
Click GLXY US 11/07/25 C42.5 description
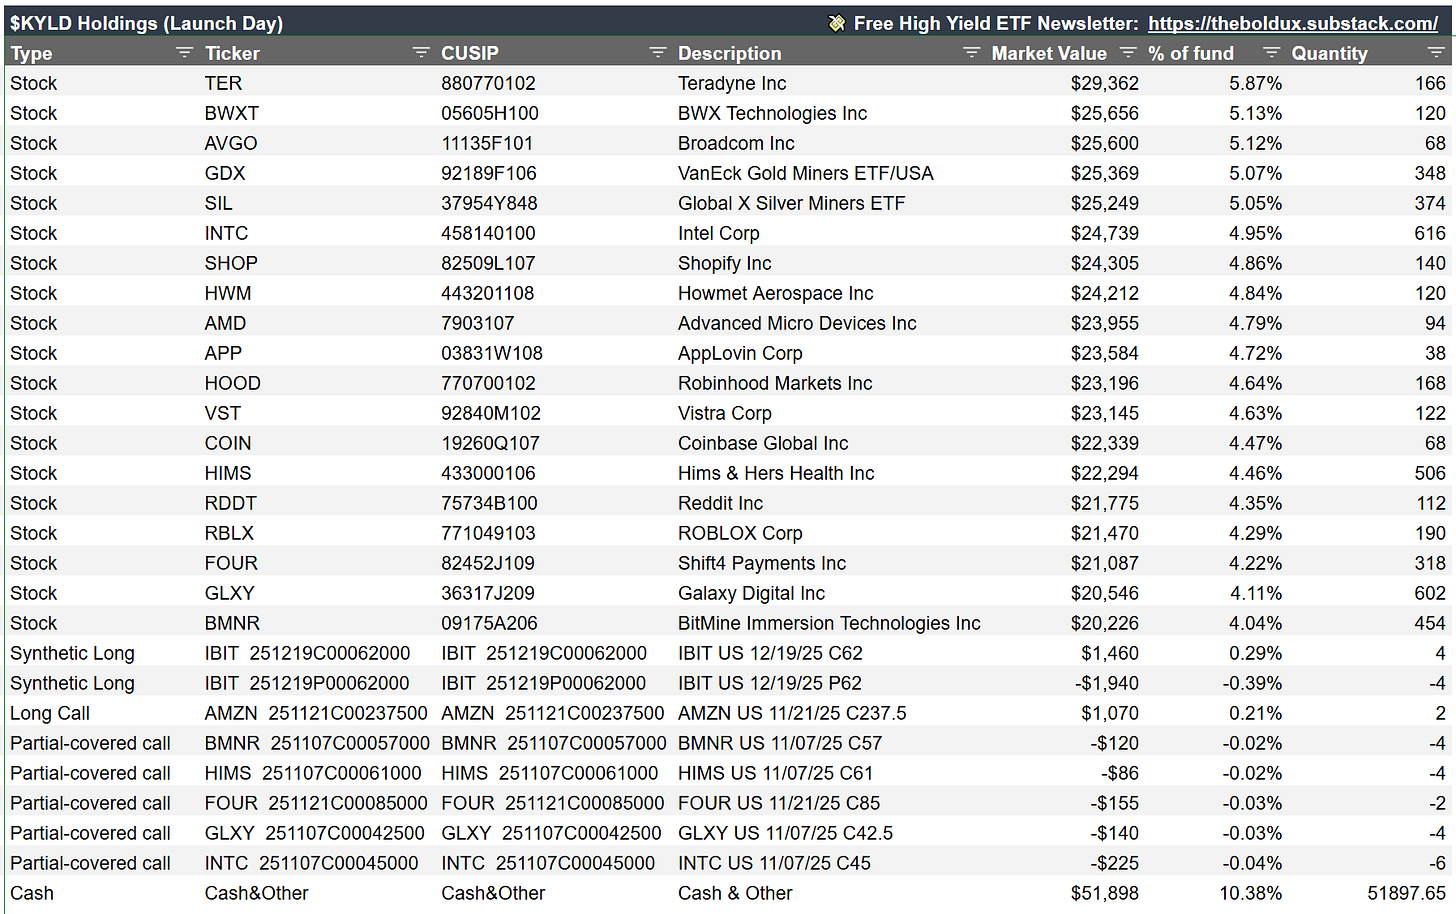[785, 833]
